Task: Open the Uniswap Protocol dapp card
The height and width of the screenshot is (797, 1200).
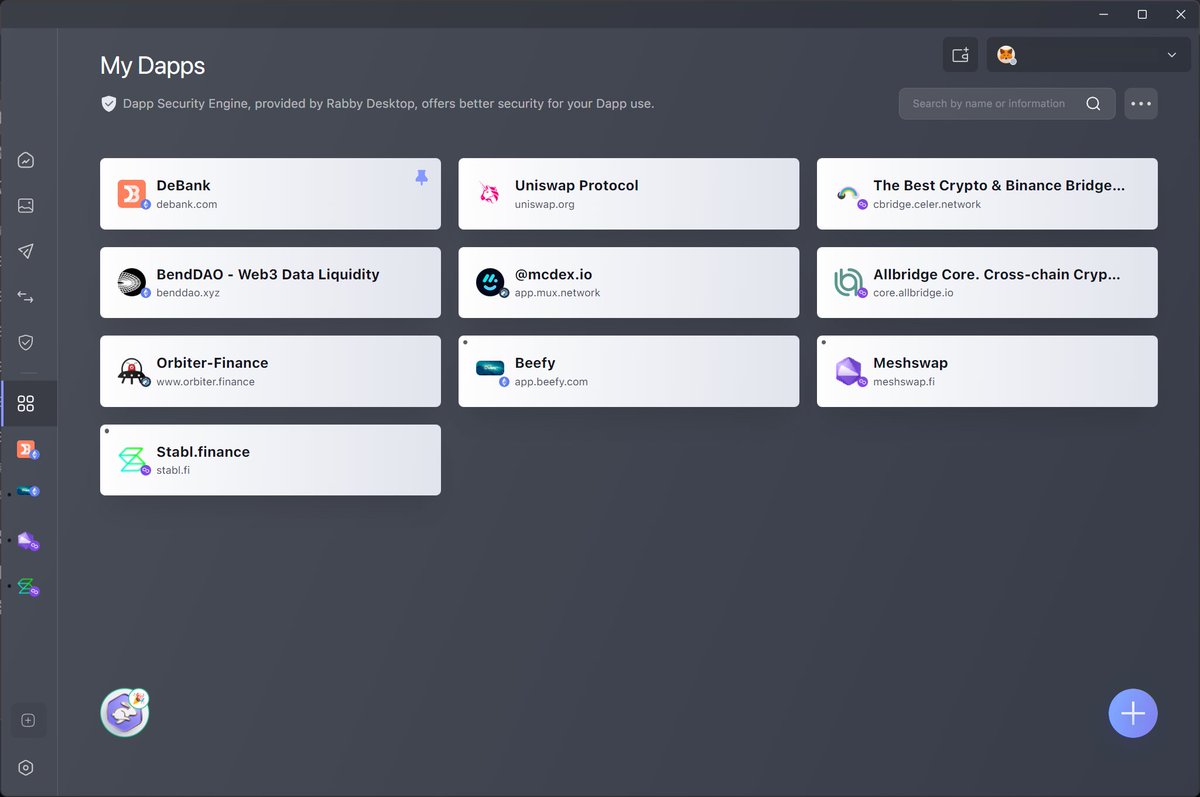Action: click(x=629, y=194)
